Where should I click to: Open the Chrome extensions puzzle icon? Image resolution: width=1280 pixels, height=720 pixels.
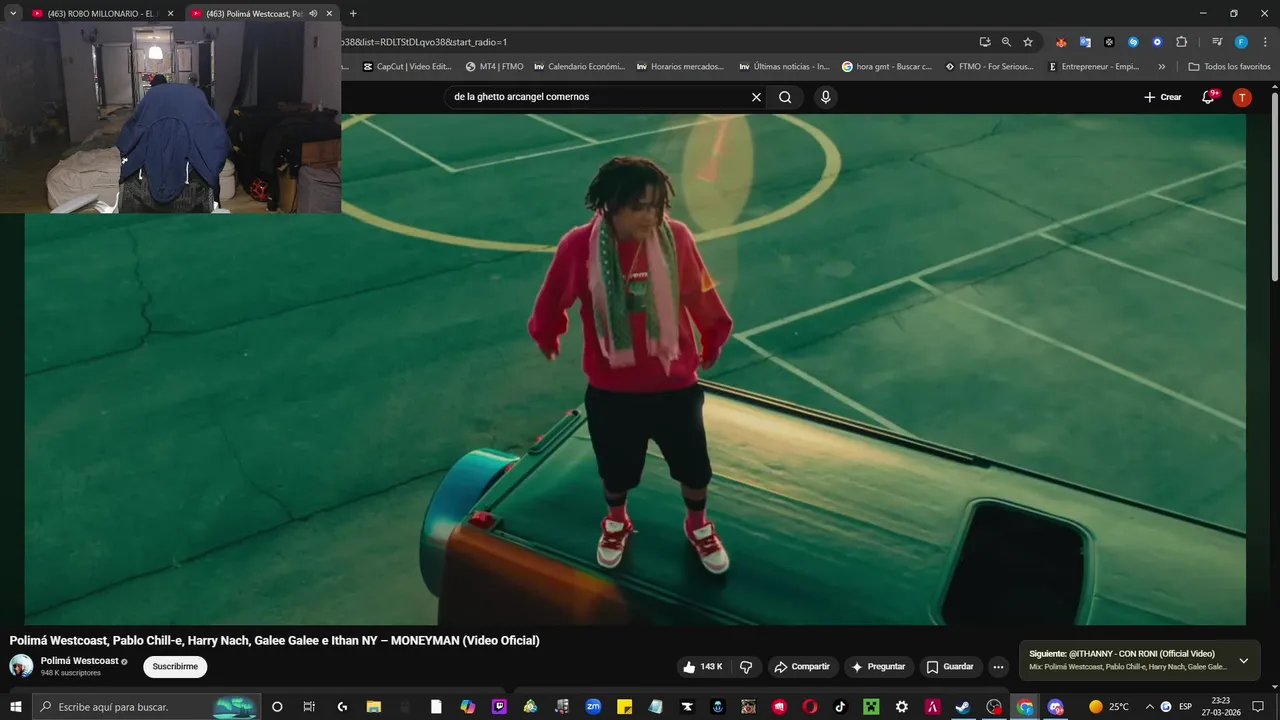[x=1181, y=42]
